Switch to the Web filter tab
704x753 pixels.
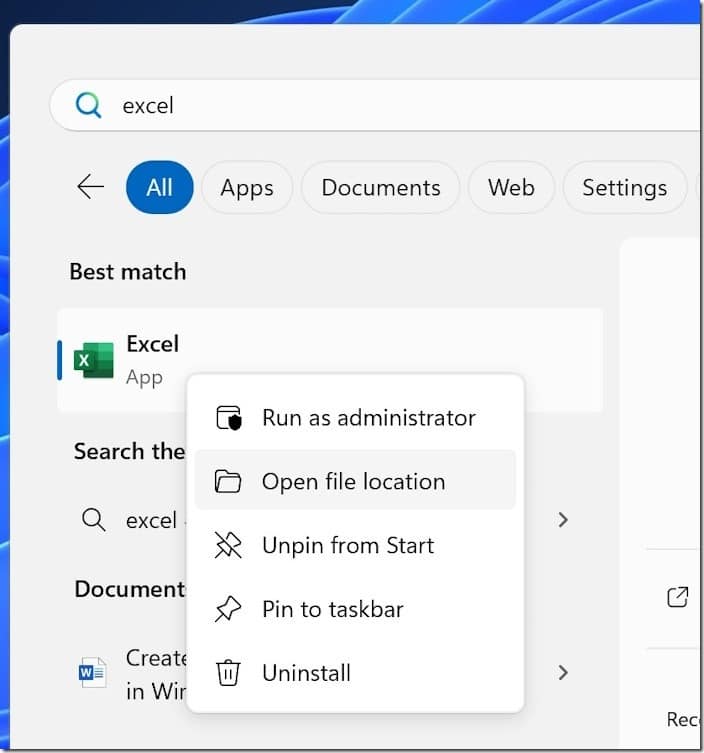point(511,187)
